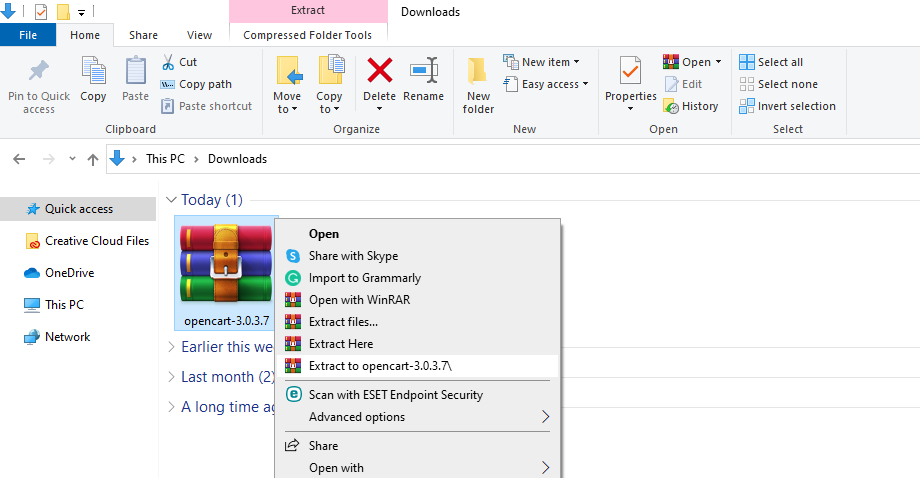920x478 pixels.
Task: Choose Extract to opencart-3.0.3.7\
Action: [x=417, y=365]
